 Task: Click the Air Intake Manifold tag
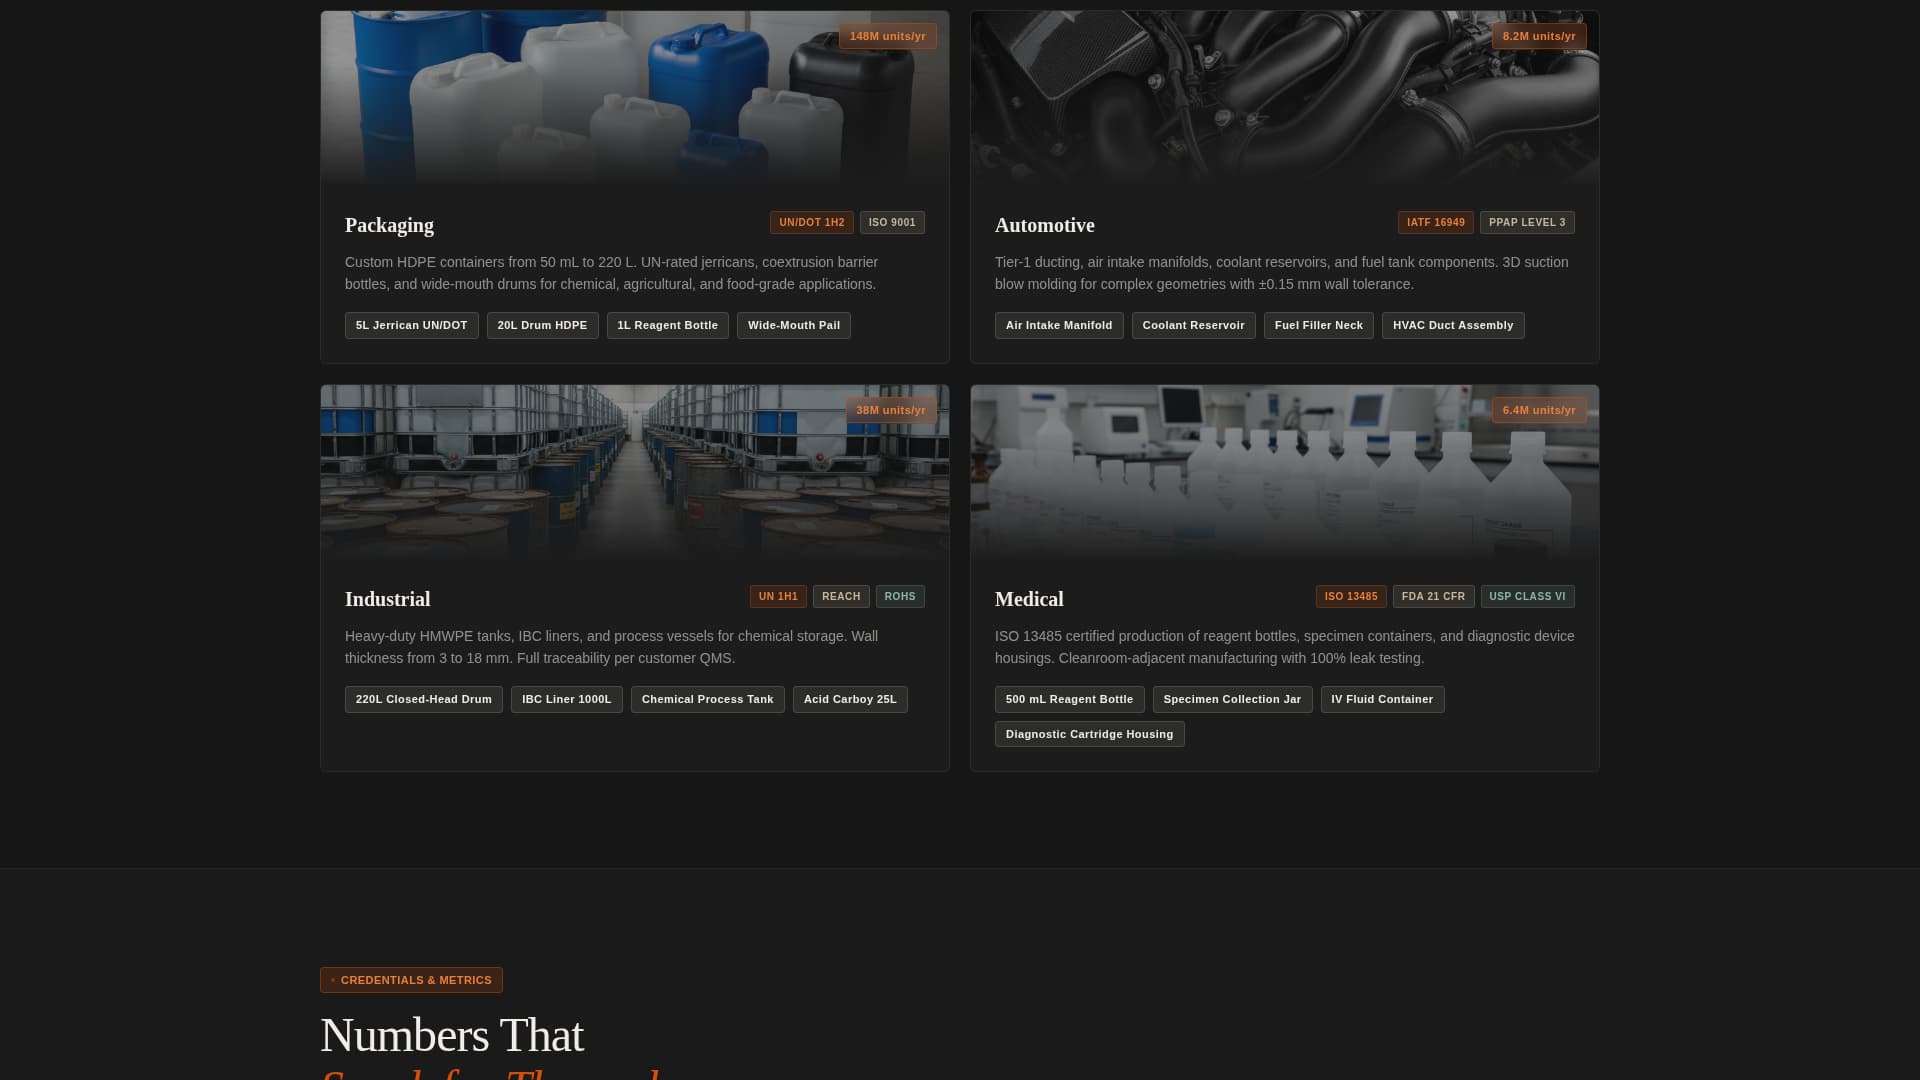coord(1058,325)
